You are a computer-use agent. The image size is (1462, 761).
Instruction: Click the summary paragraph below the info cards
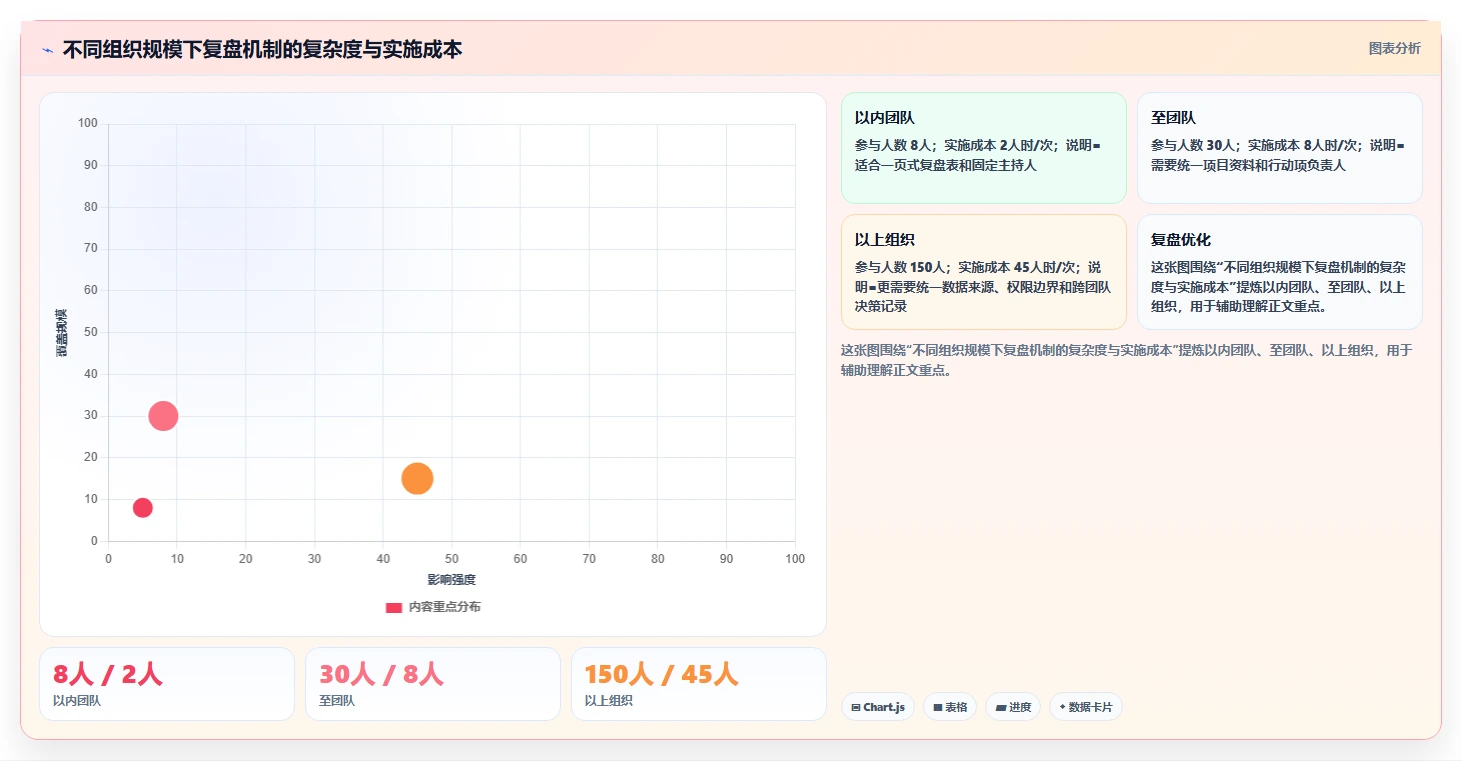[1127, 360]
